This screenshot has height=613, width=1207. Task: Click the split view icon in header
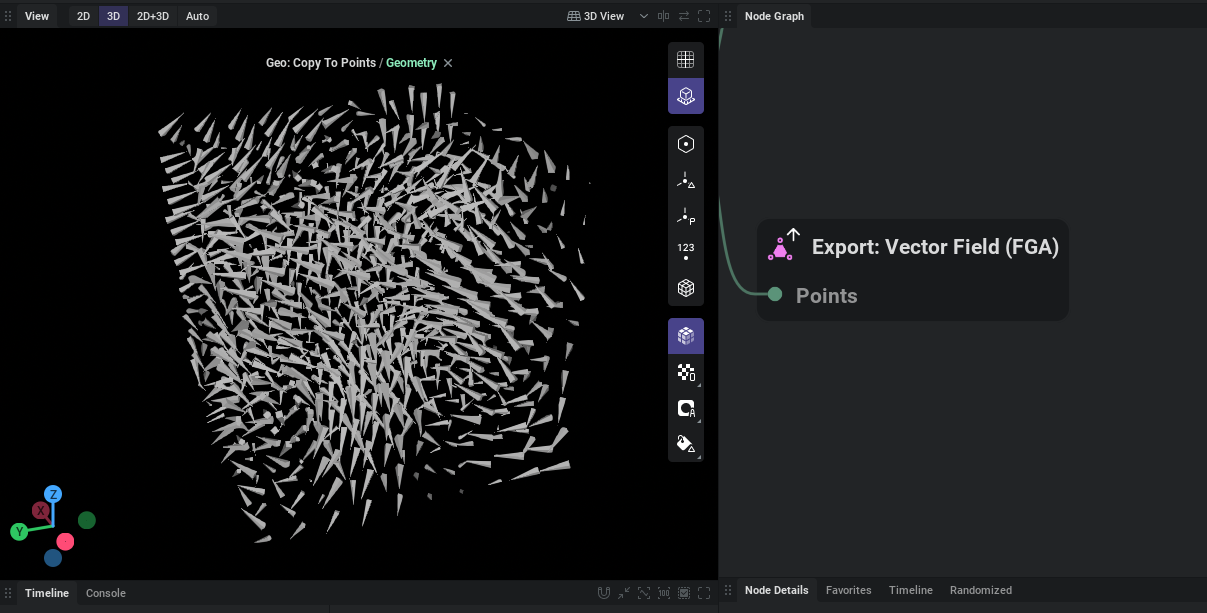664,16
